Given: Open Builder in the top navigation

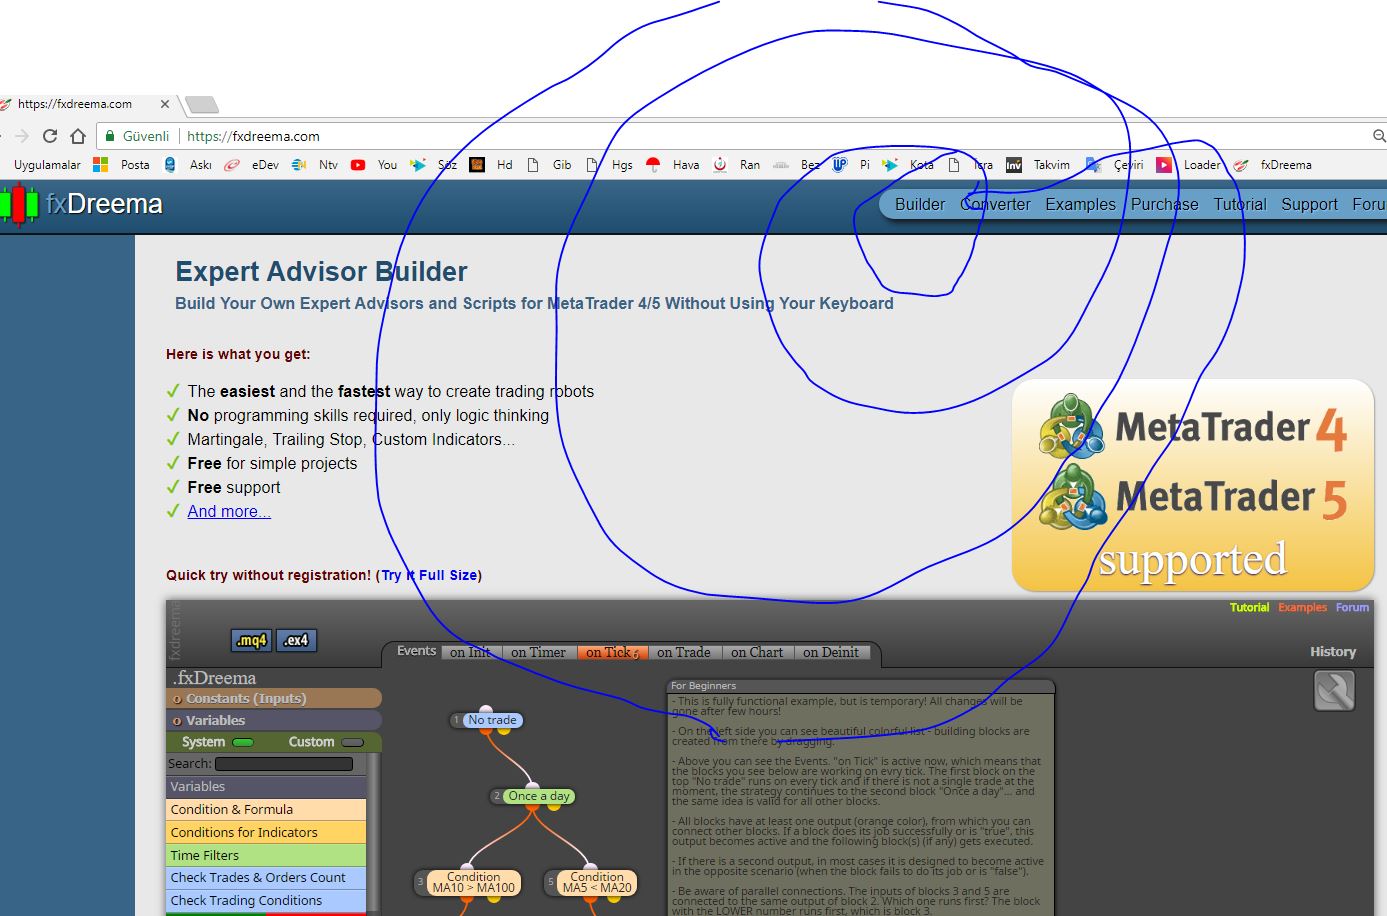Looking at the screenshot, I should pos(919,204).
